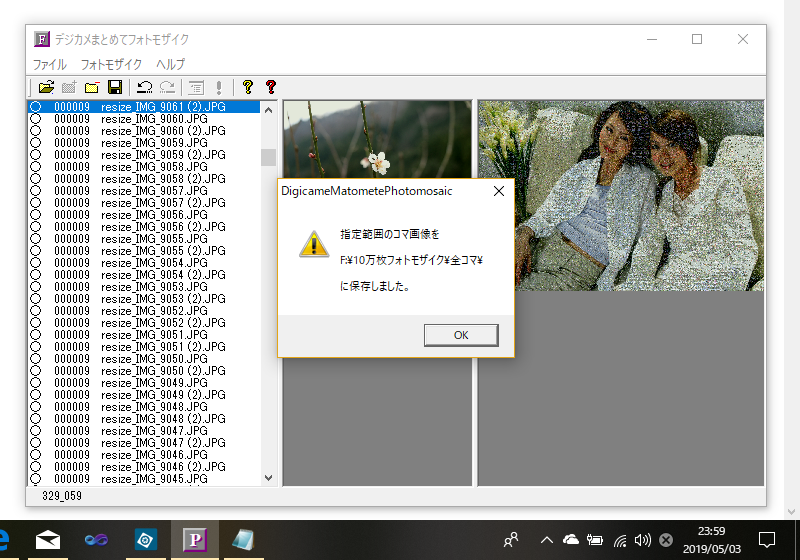Click the yellow warning triangle in dialog
This screenshot has width=800, height=560.
(x=314, y=244)
